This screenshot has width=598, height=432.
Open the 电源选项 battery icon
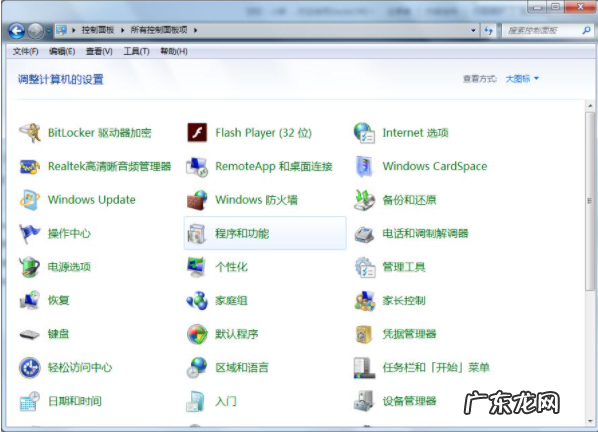click(x=30, y=267)
